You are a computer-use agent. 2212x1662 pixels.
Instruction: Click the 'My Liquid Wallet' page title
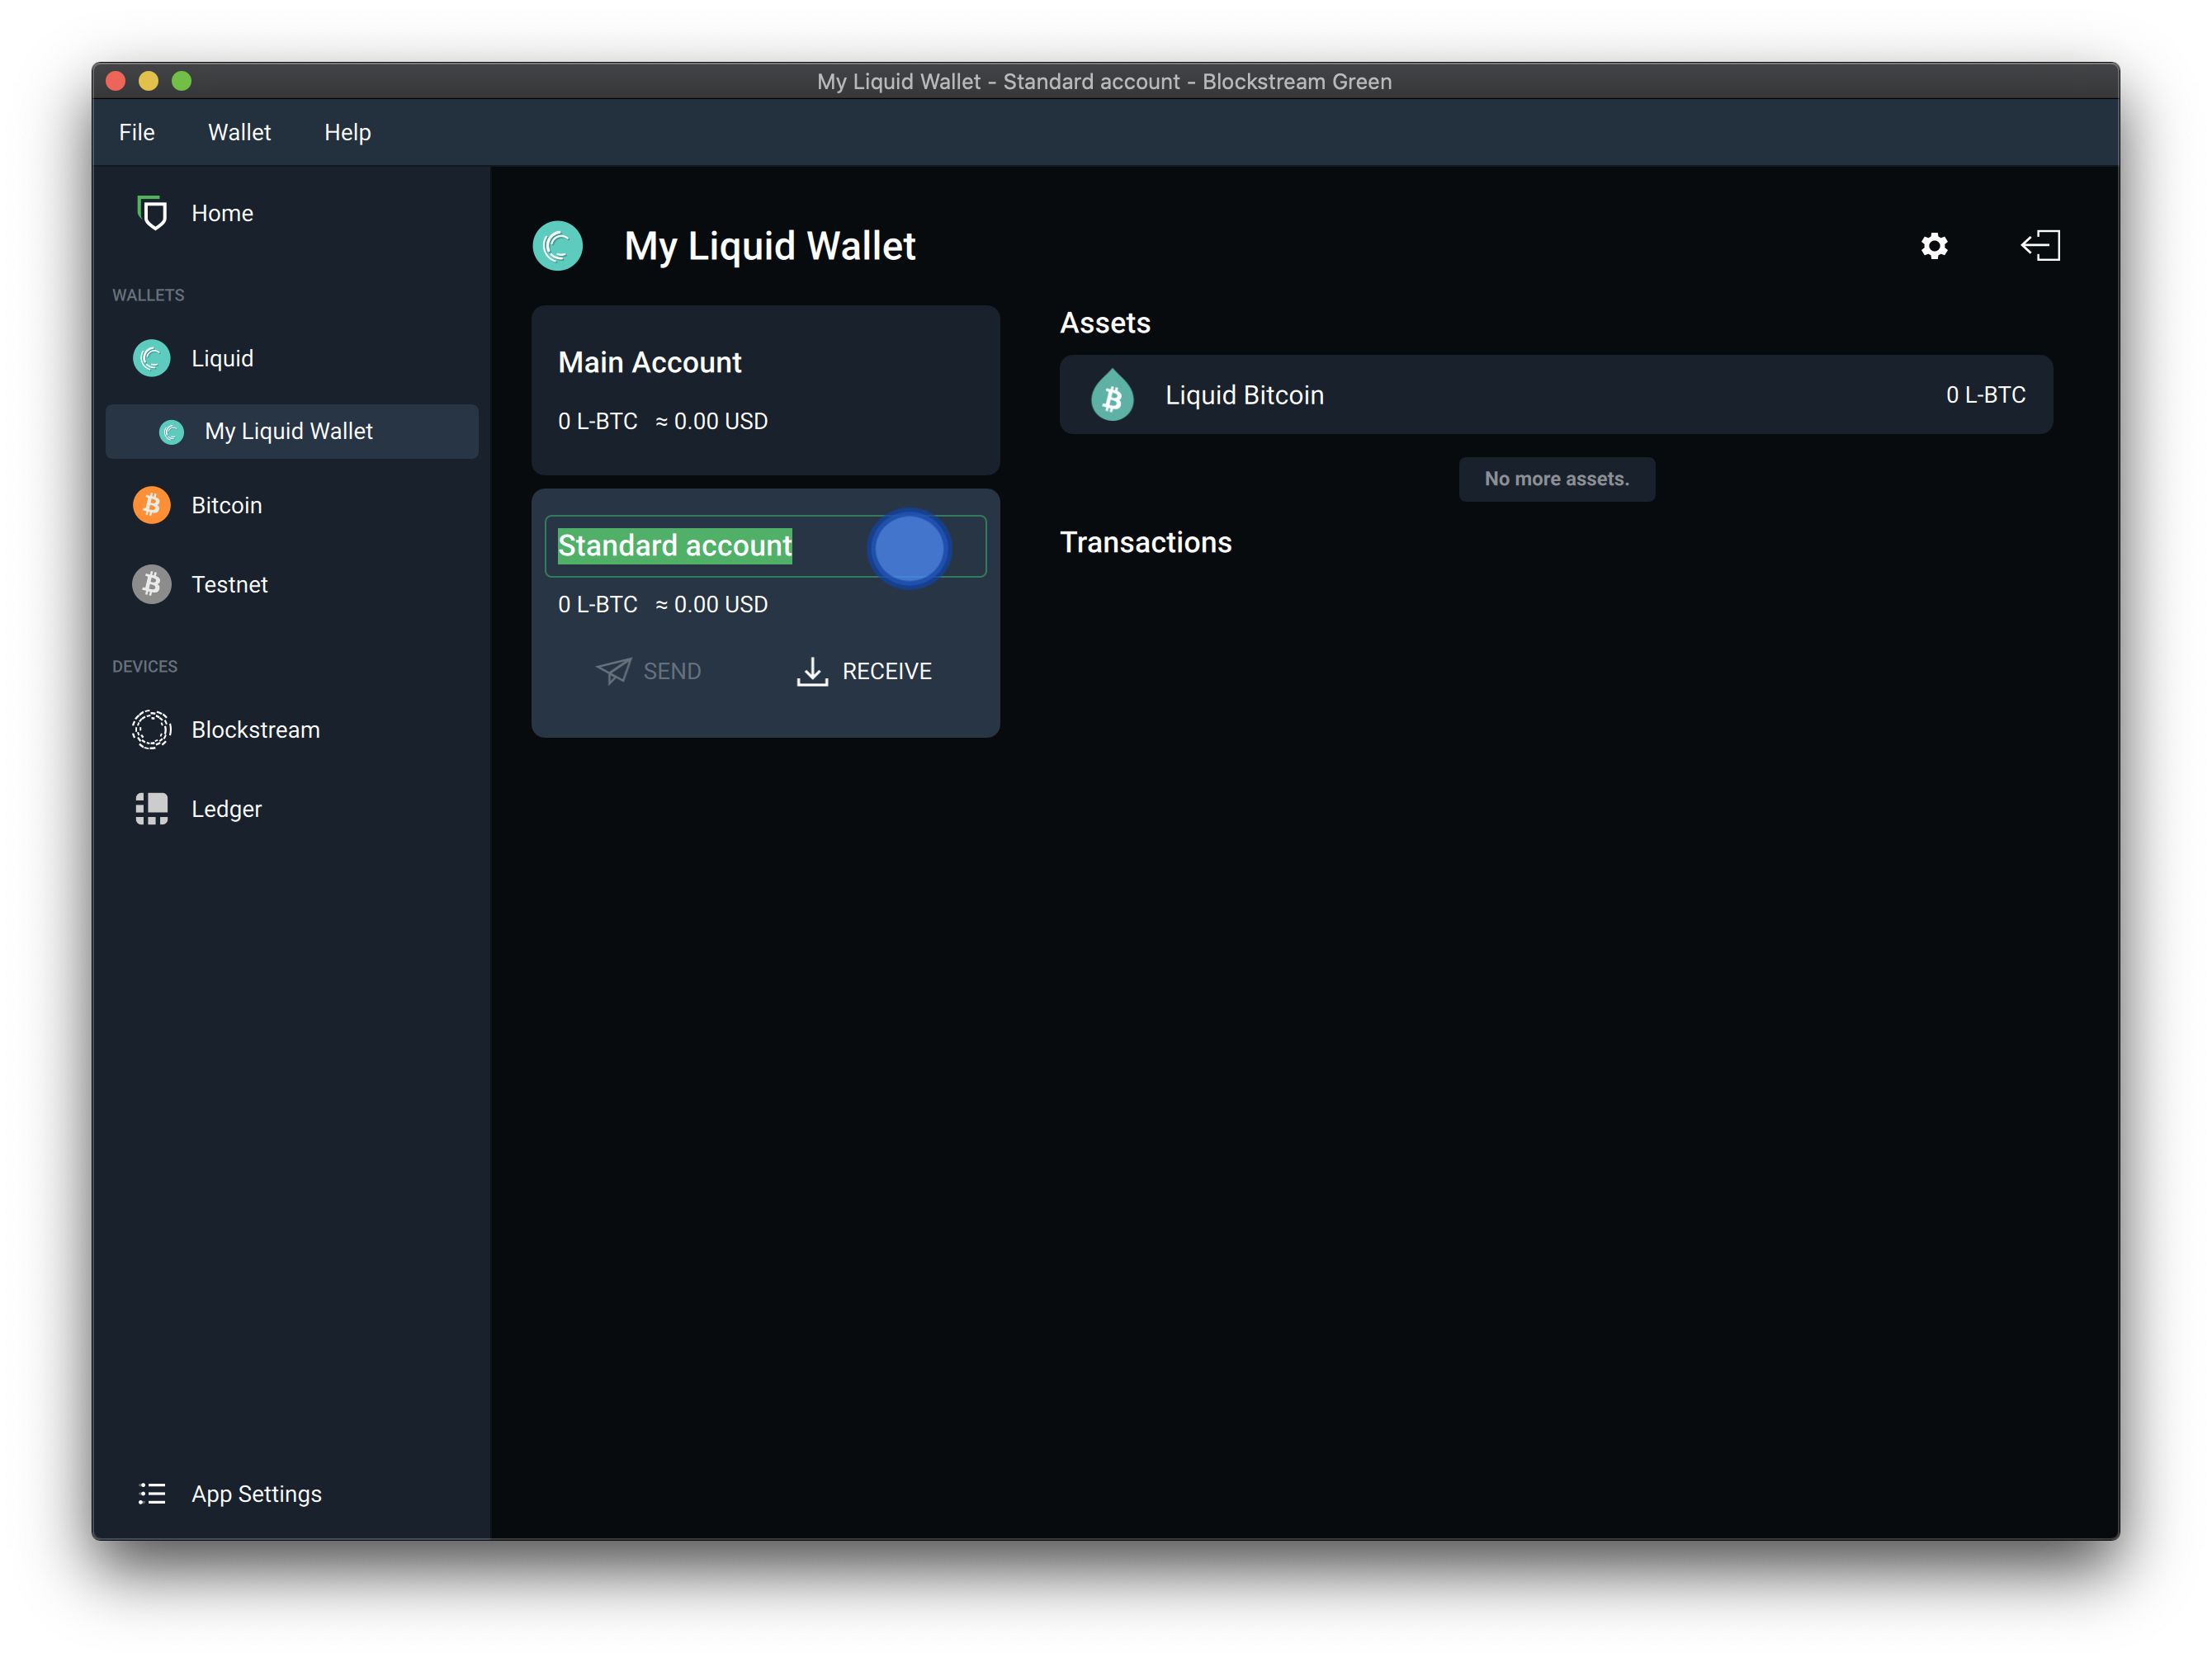(x=769, y=246)
